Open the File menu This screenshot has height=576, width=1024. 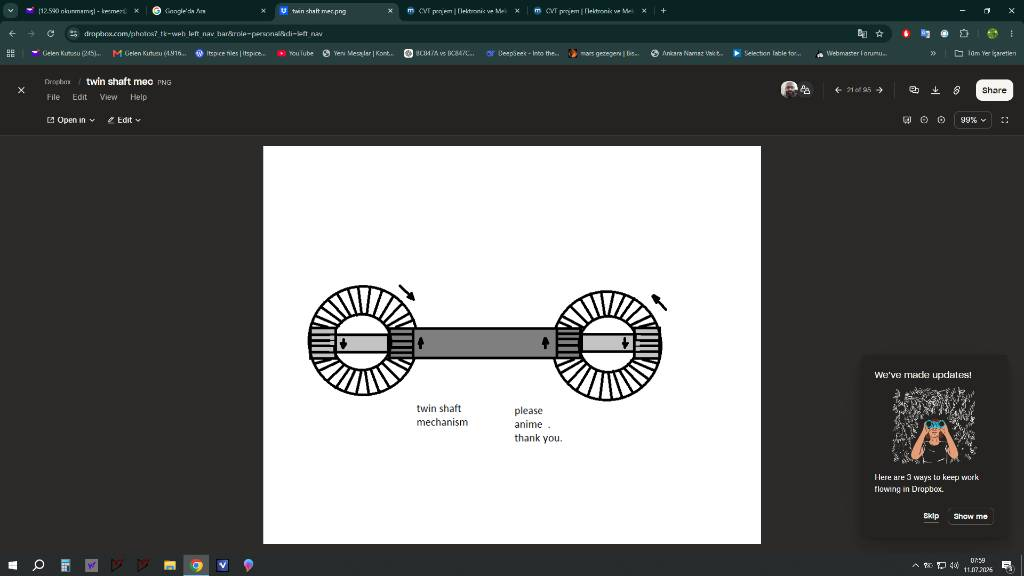(53, 97)
